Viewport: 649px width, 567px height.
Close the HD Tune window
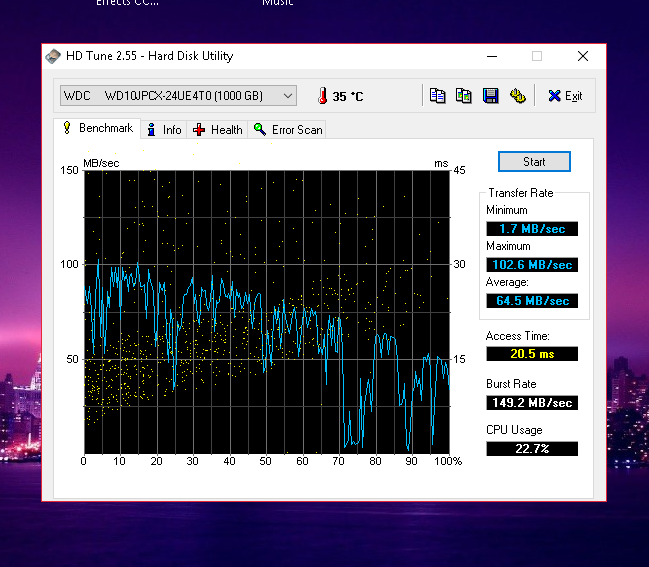click(x=582, y=56)
